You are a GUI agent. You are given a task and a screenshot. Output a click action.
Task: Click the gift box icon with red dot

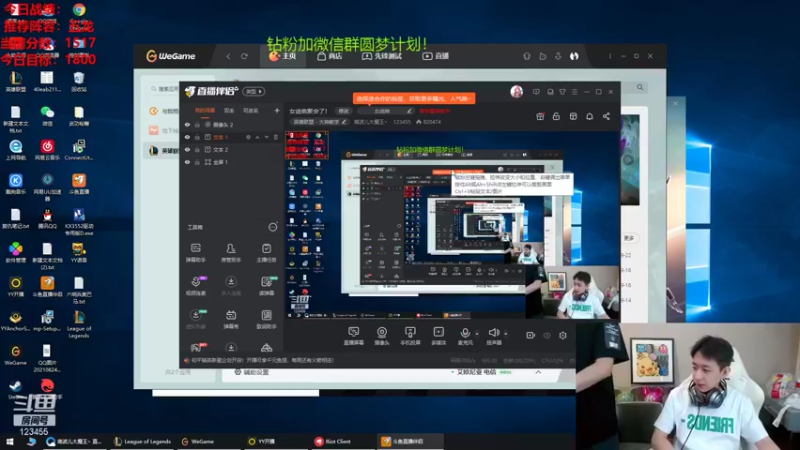pyautogui.click(x=540, y=116)
